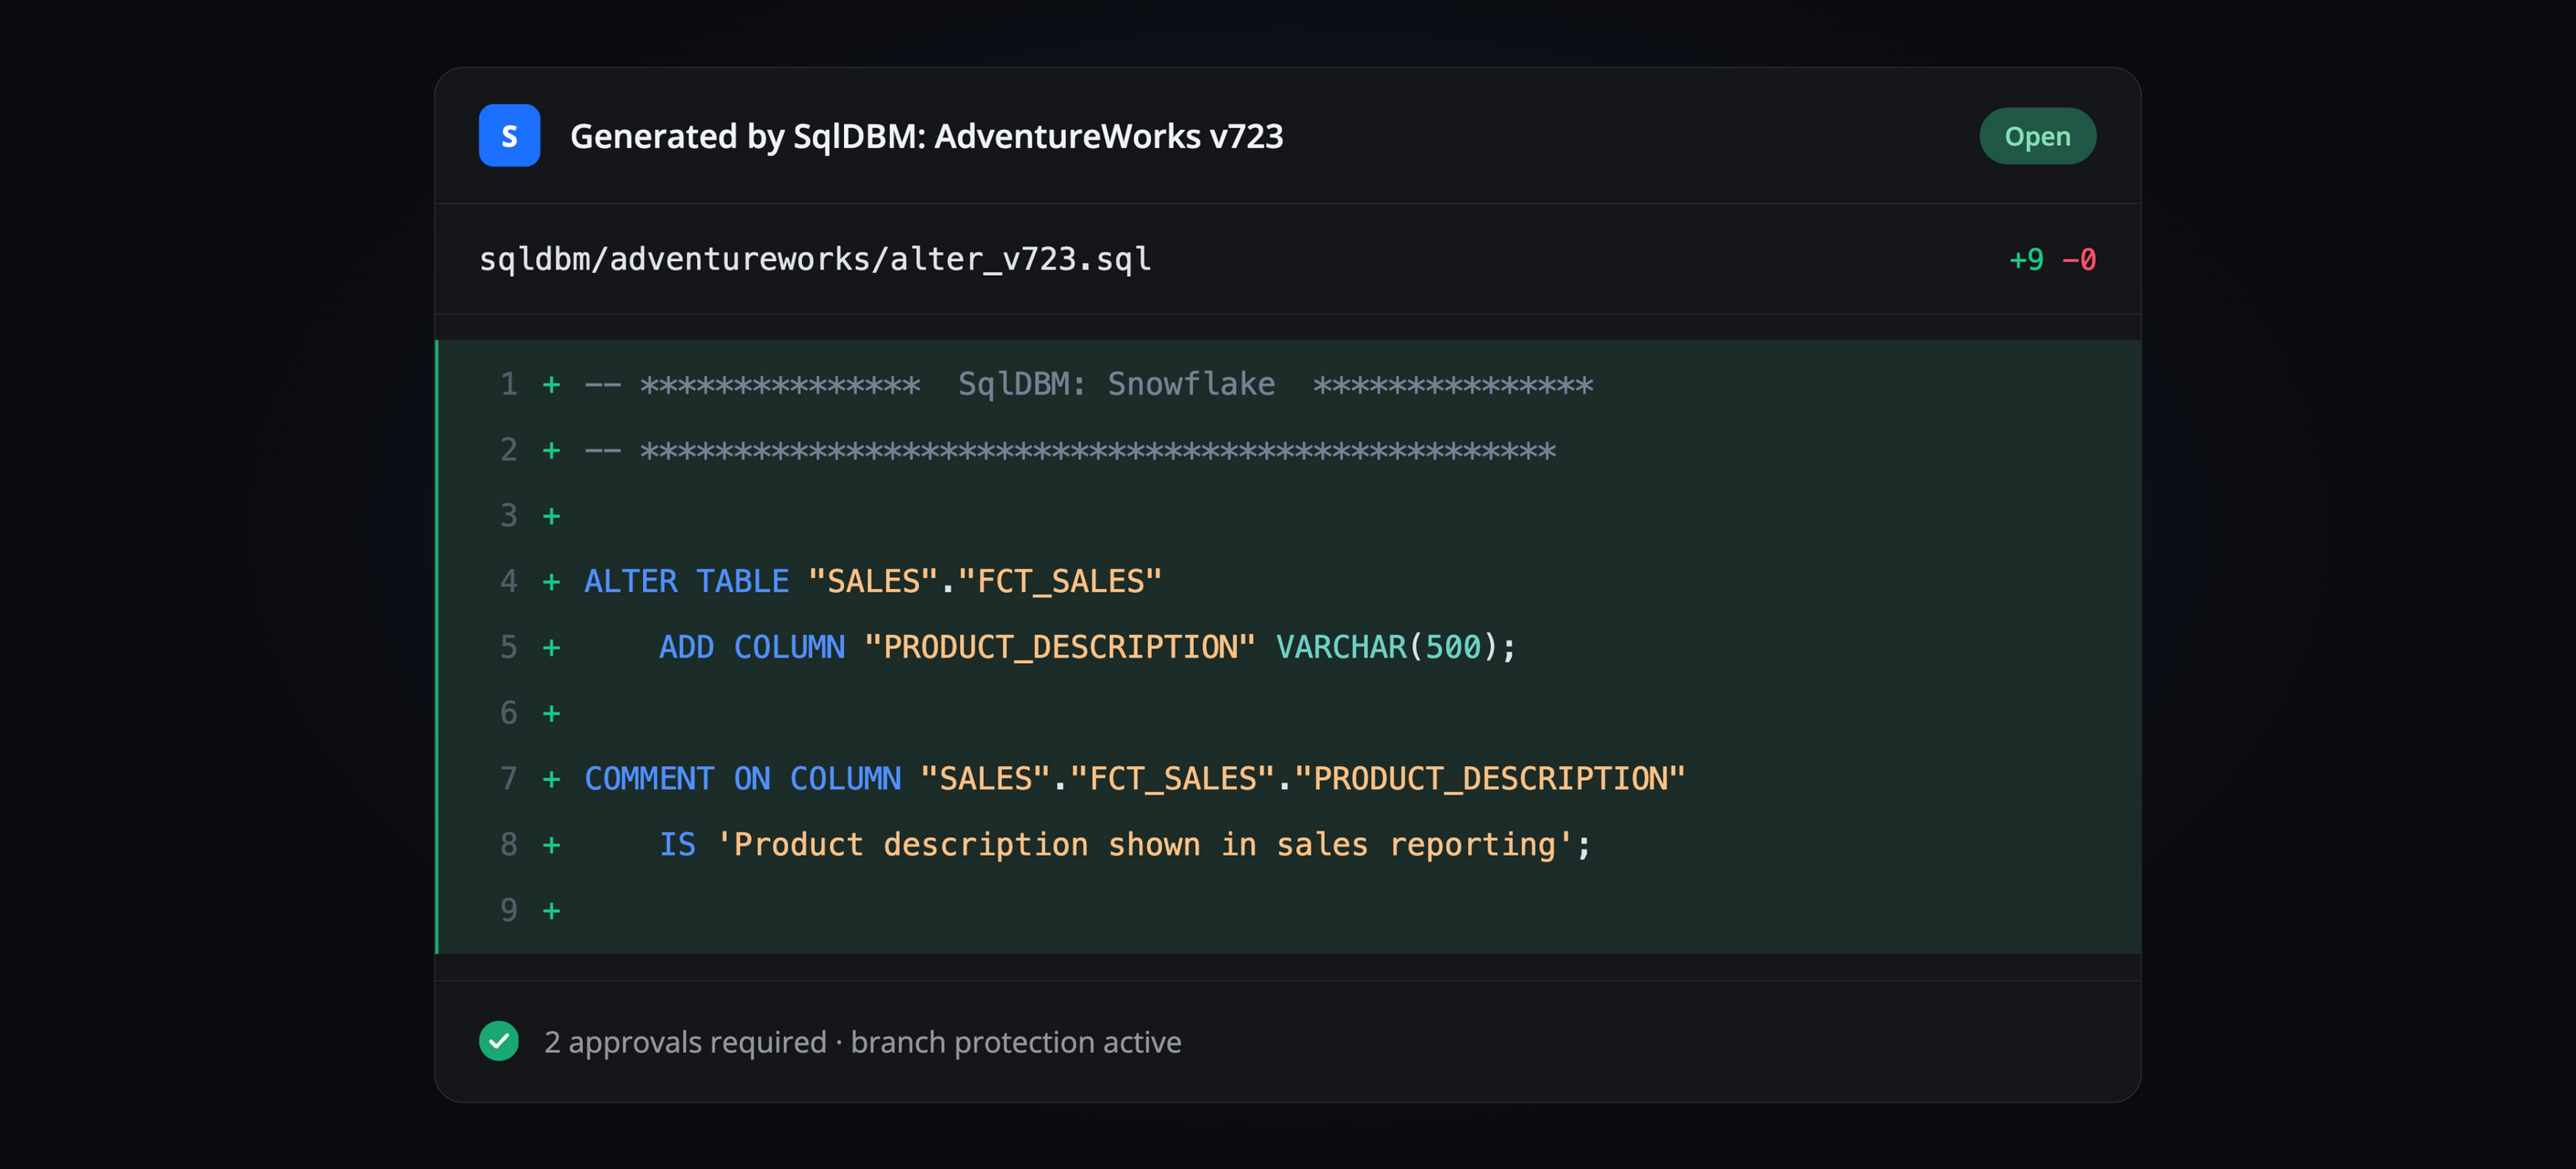Click the Open status badge
Image resolution: width=2576 pixels, height=1169 pixels.
point(2037,136)
